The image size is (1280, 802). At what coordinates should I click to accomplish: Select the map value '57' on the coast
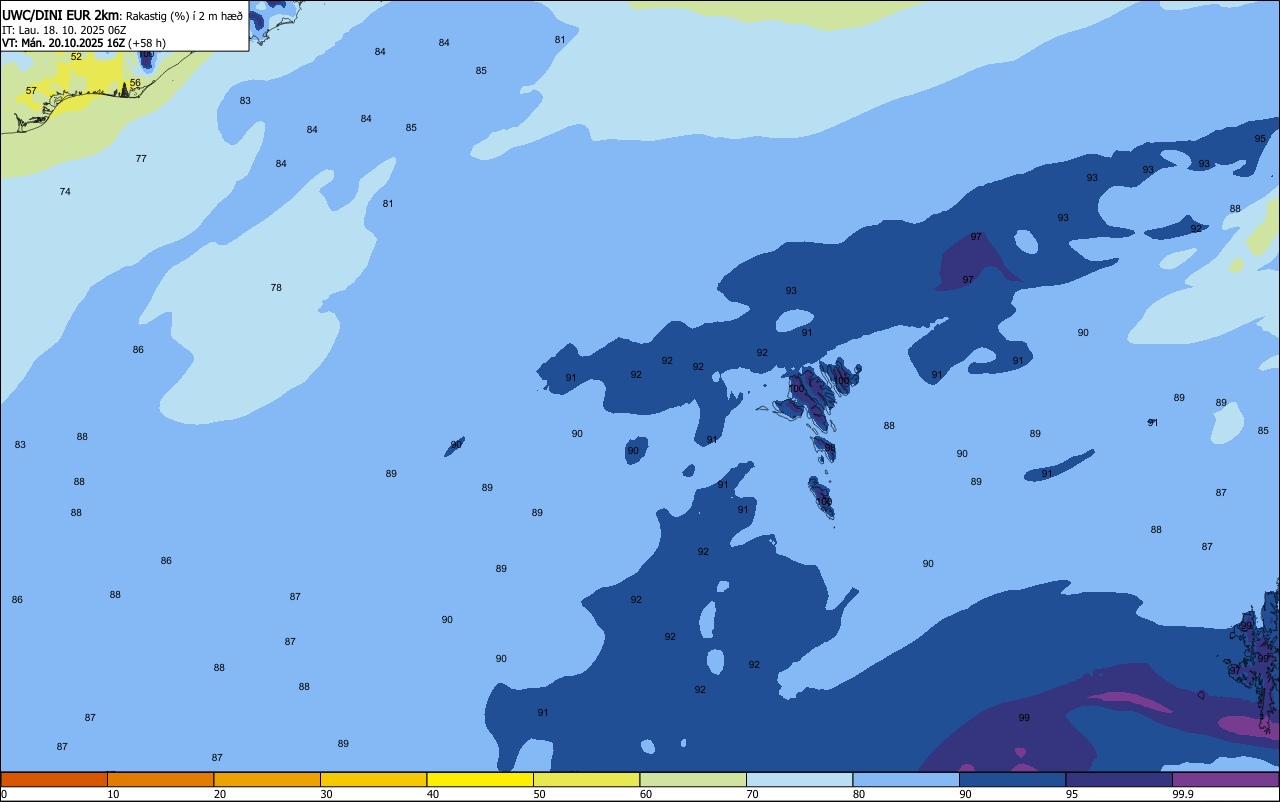click(x=31, y=91)
